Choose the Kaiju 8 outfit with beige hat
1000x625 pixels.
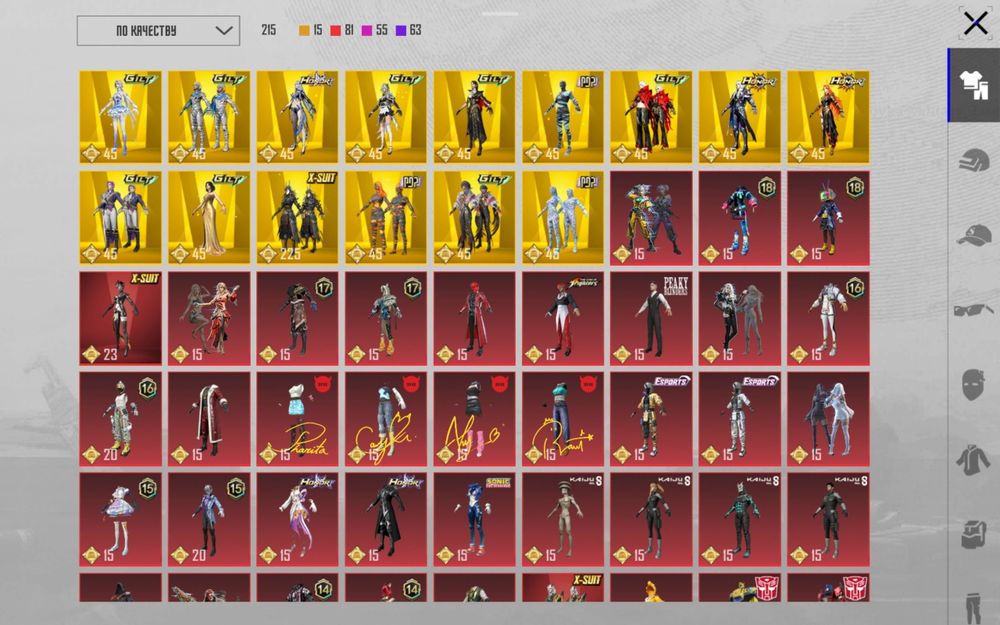562,520
